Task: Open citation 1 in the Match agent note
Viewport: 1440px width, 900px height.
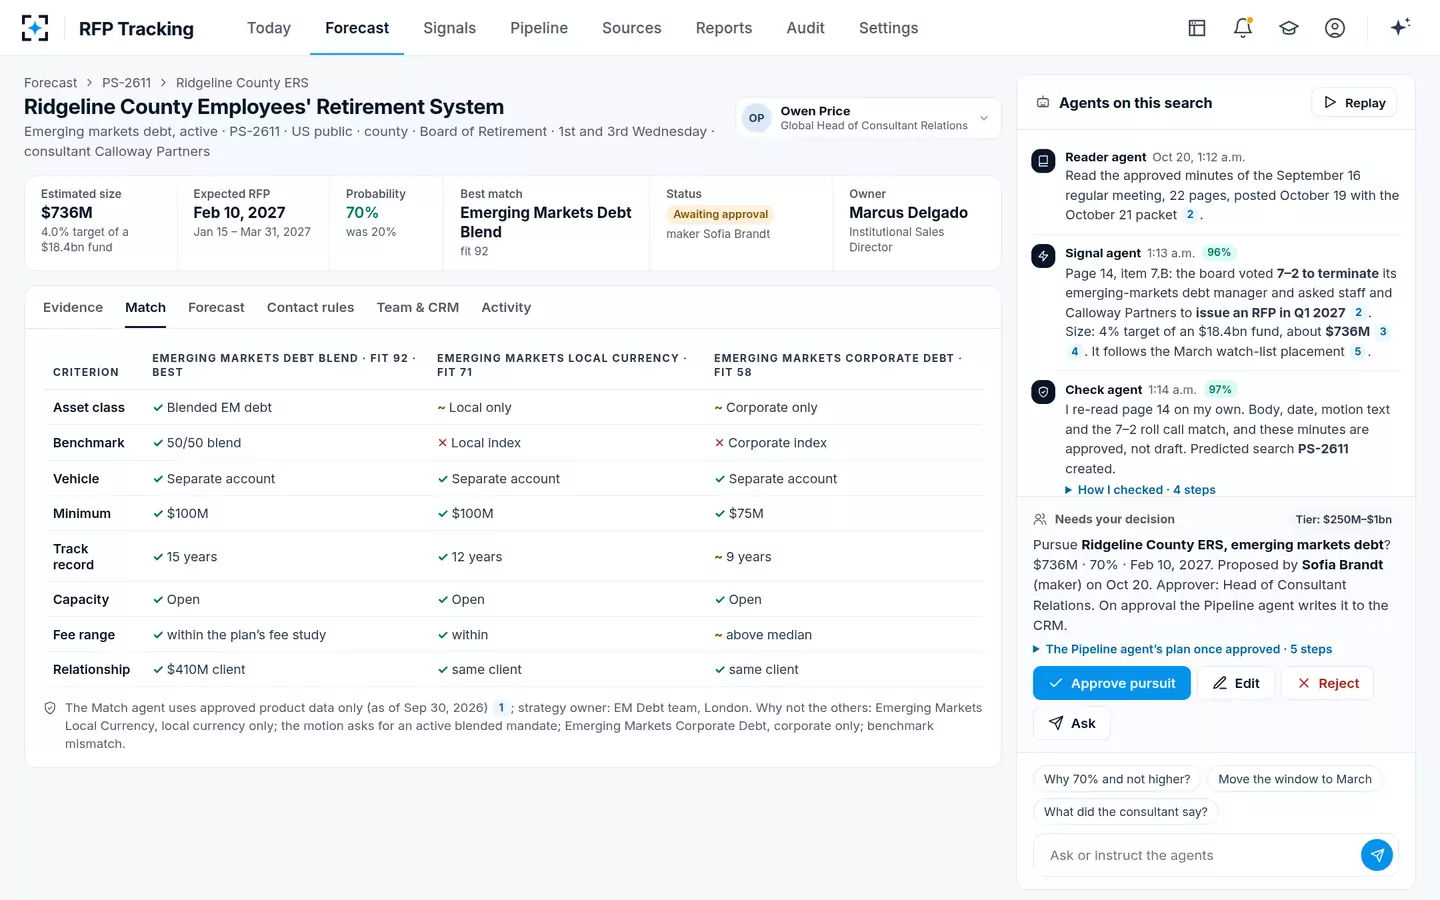Action: point(501,708)
